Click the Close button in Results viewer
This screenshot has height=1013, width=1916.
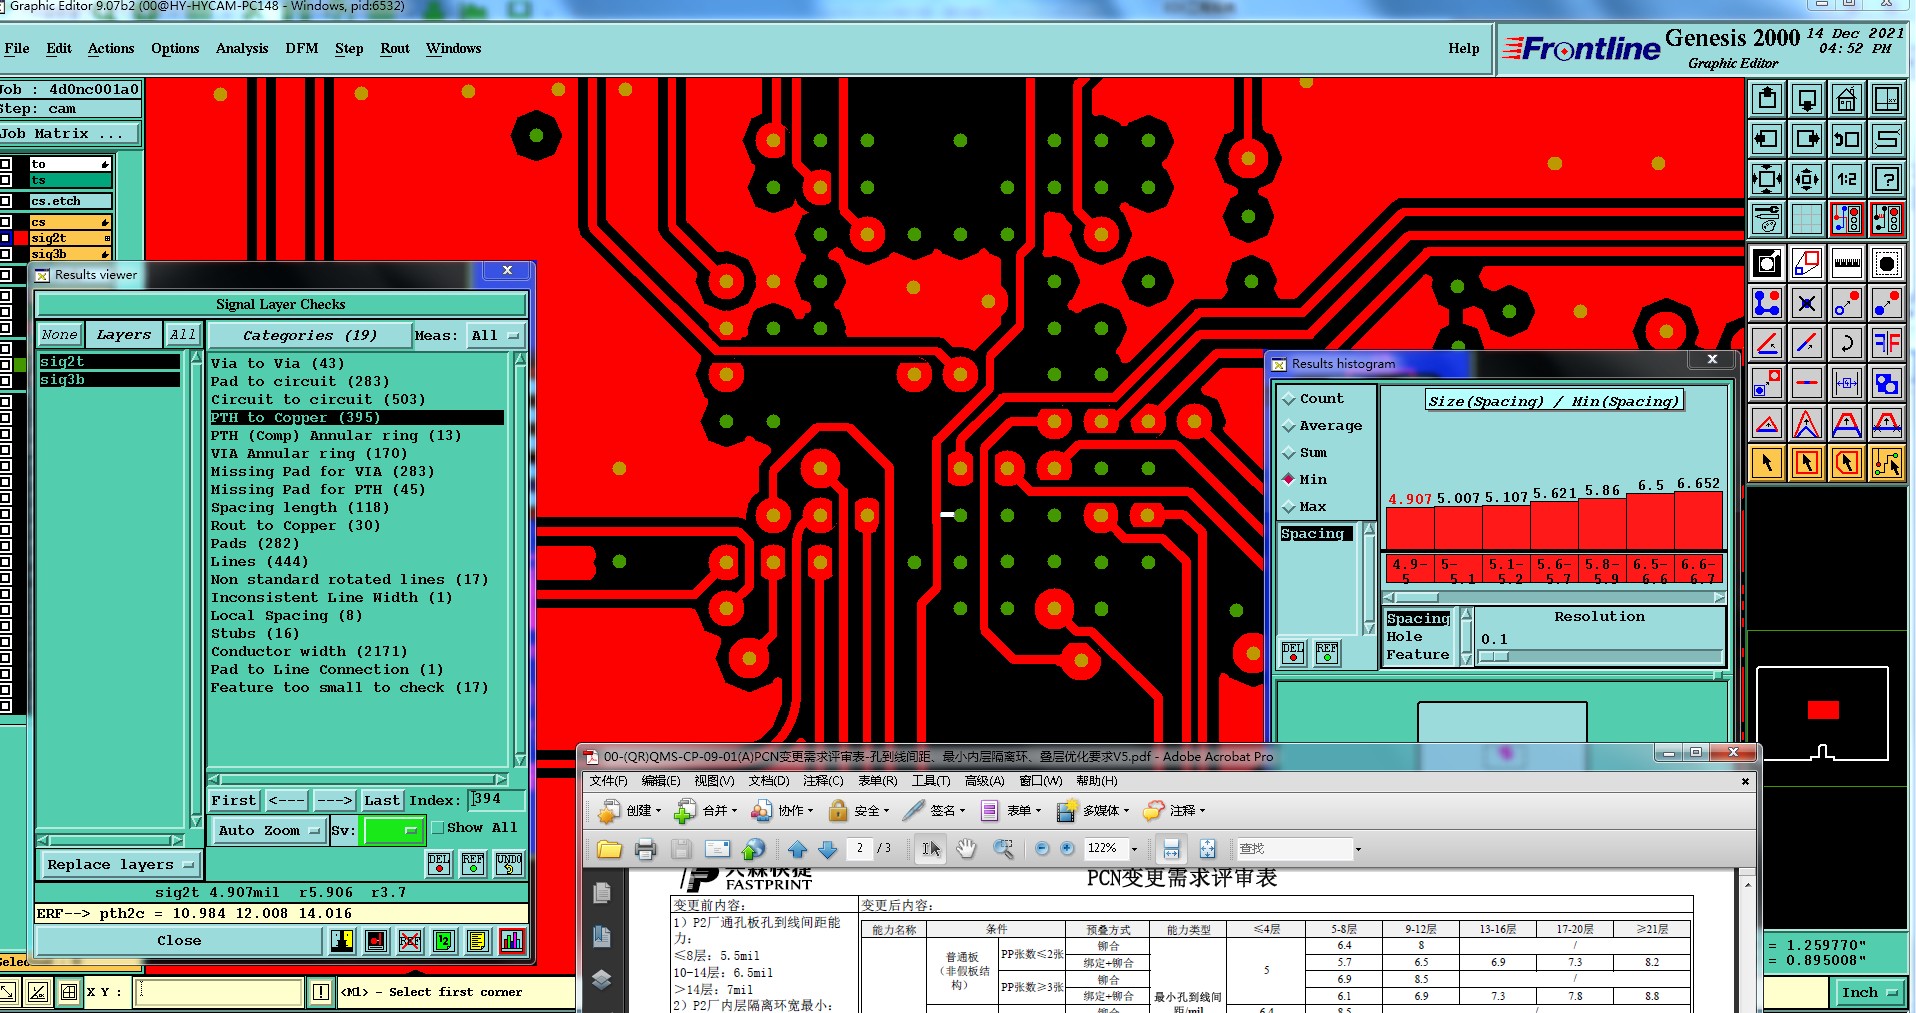click(179, 941)
